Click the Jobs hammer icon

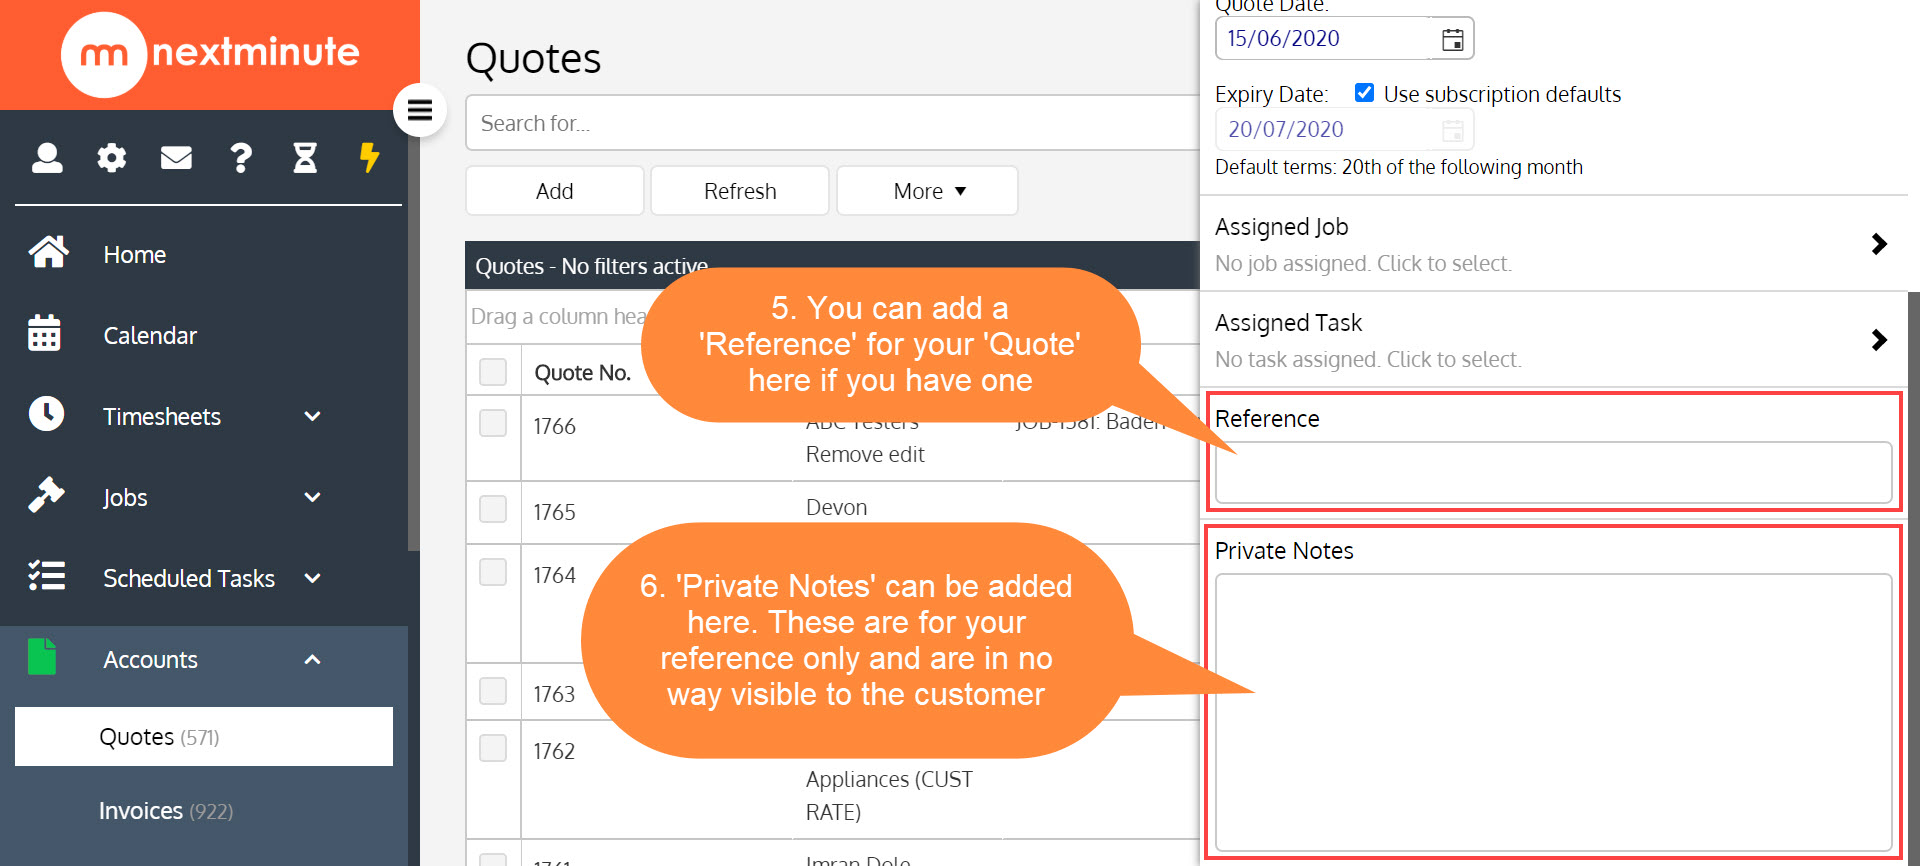point(46,495)
